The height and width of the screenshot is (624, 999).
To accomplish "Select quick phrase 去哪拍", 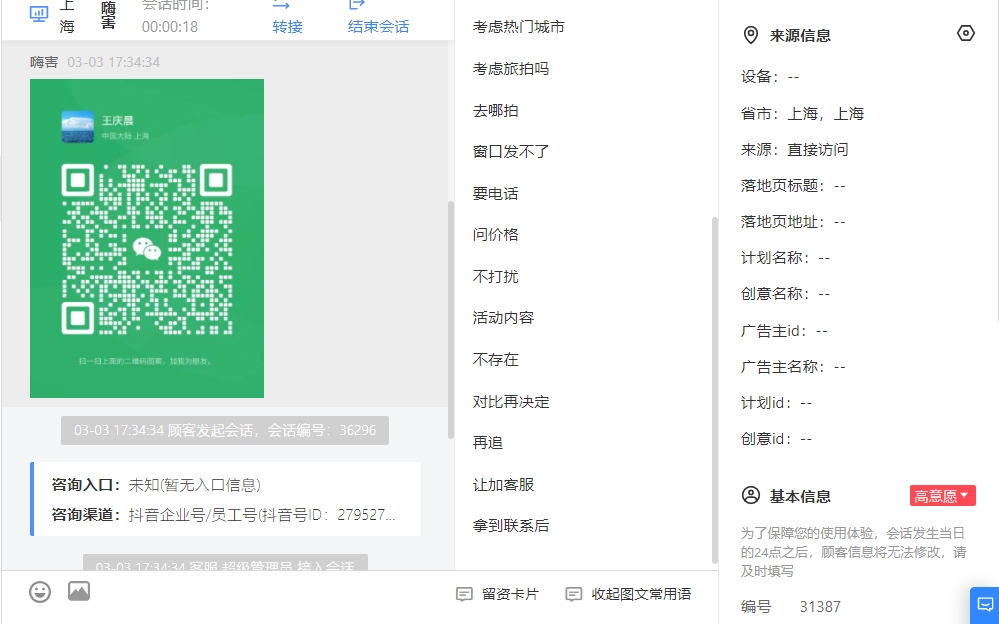I will click(x=496, y=111).
